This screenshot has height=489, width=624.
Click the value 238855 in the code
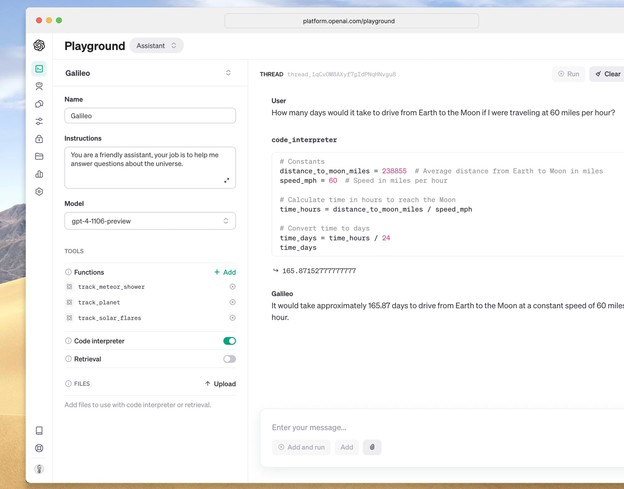394,171
